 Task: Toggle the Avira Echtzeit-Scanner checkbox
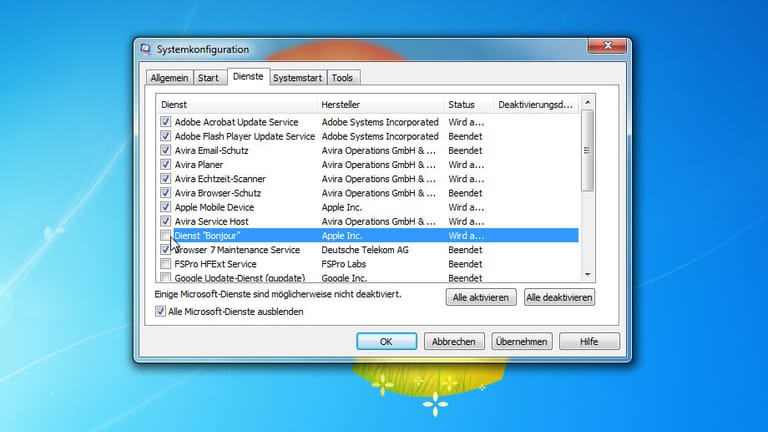point(166,178)
